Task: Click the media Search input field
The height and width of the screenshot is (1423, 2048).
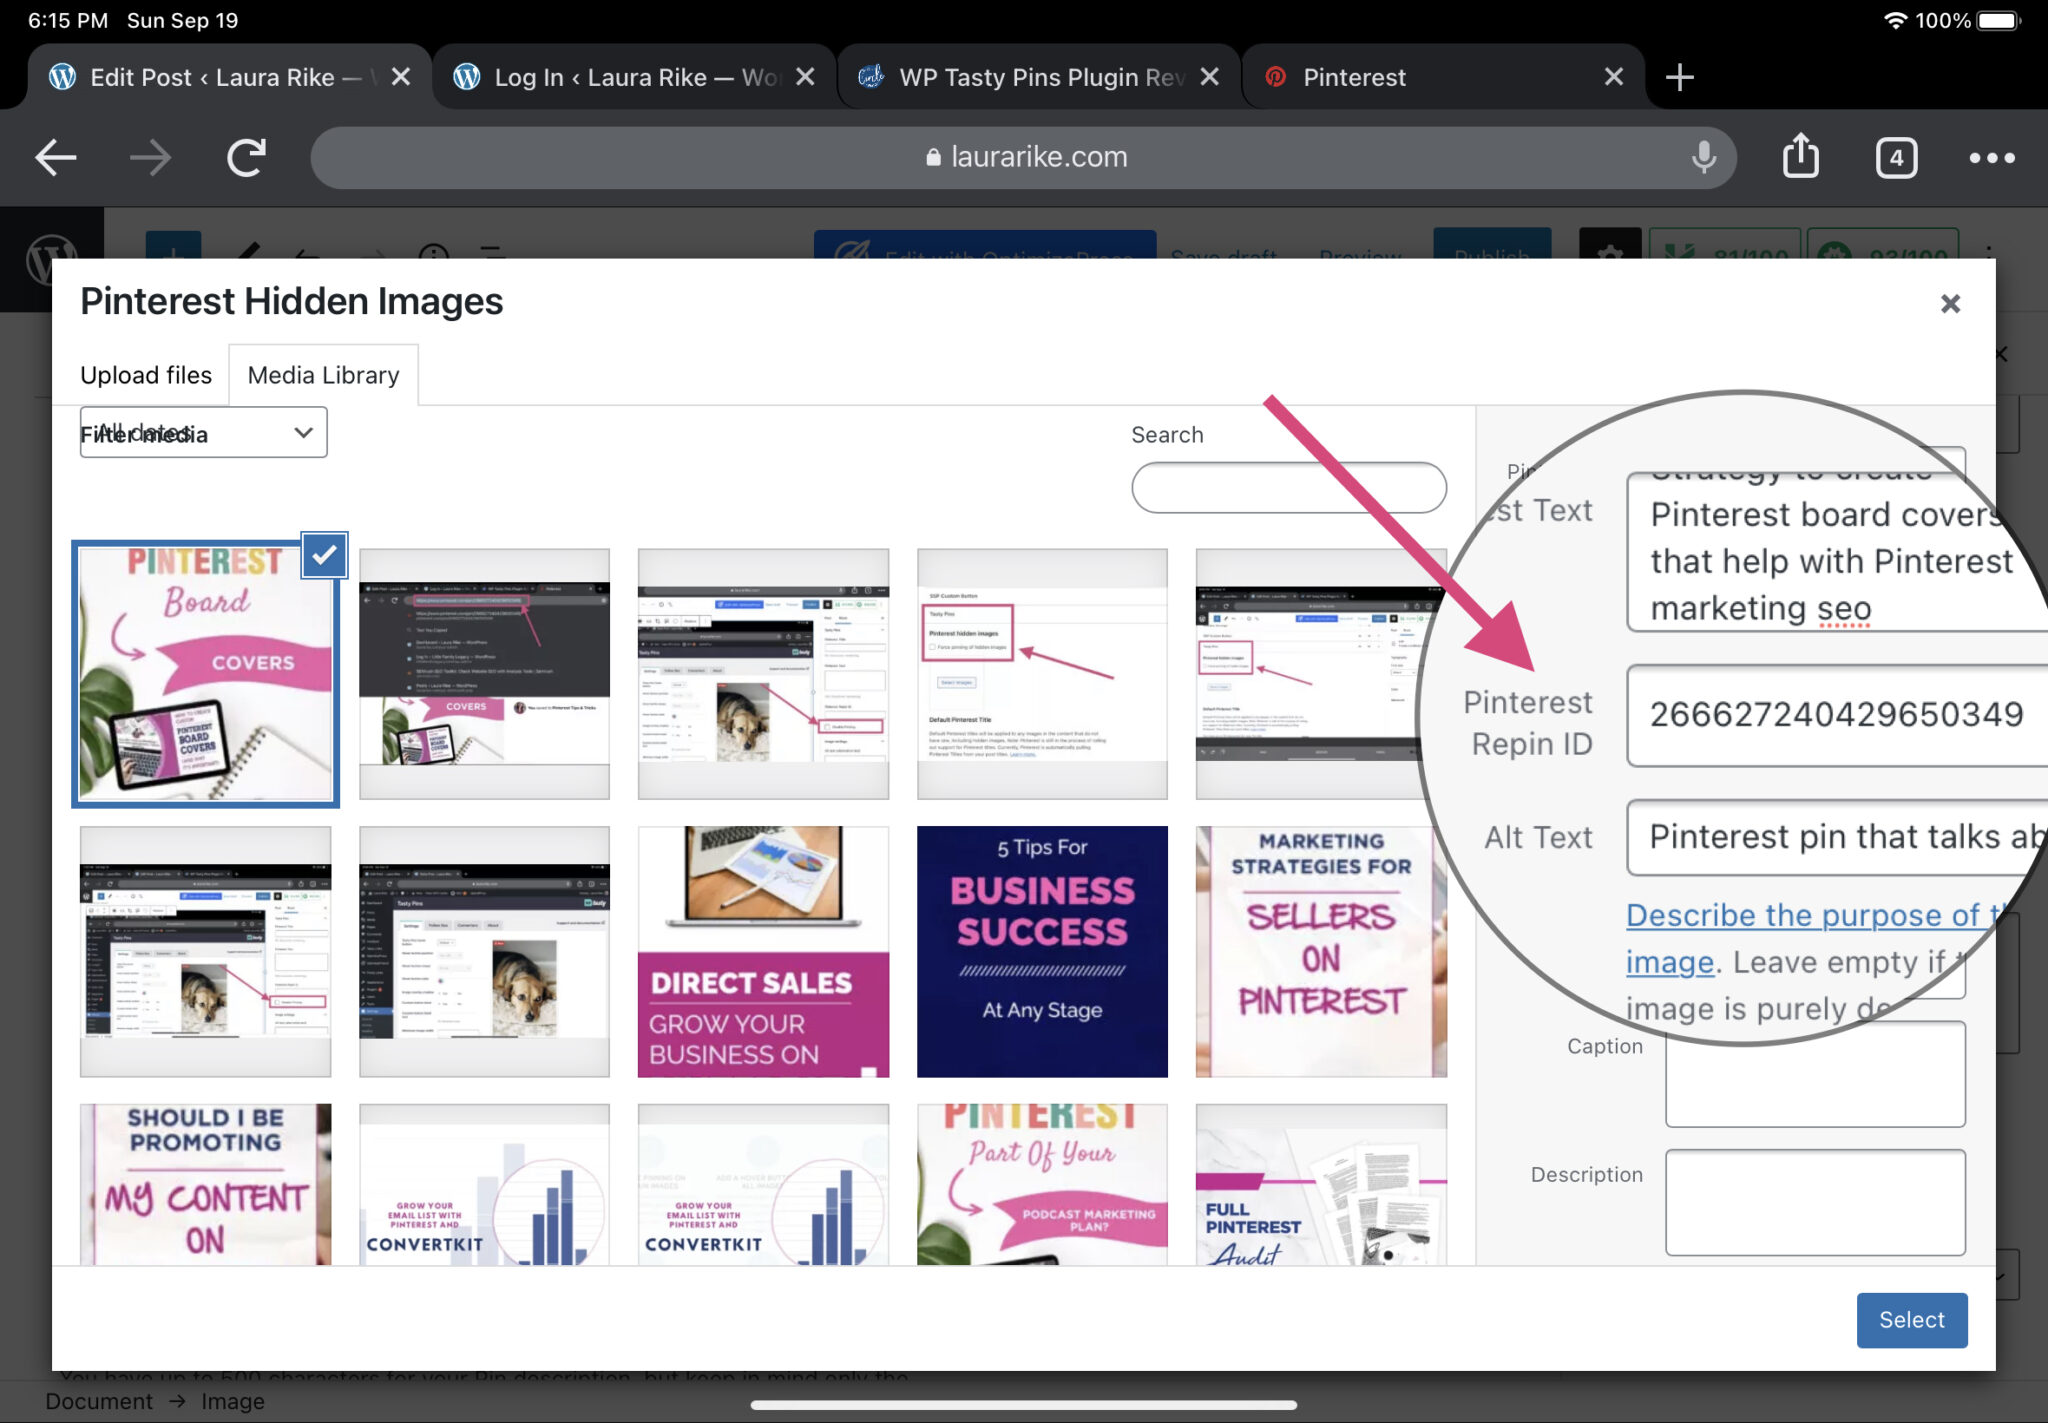Action: coord(1288,487)
